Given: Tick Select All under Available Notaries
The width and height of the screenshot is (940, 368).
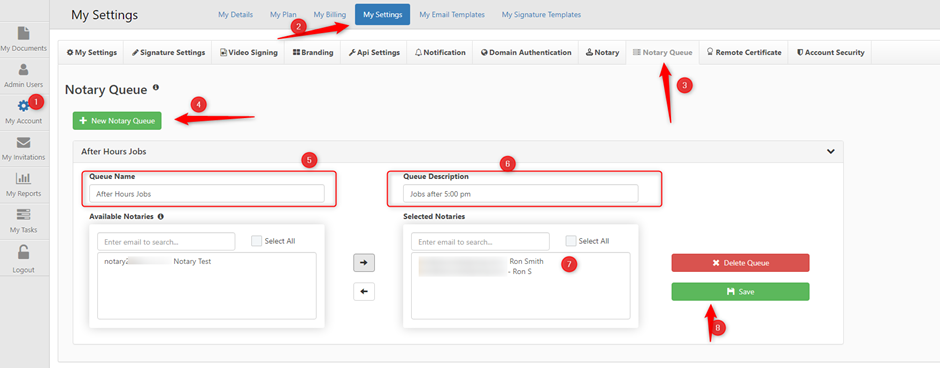Looking at the screenshot, I should [257, 241].
